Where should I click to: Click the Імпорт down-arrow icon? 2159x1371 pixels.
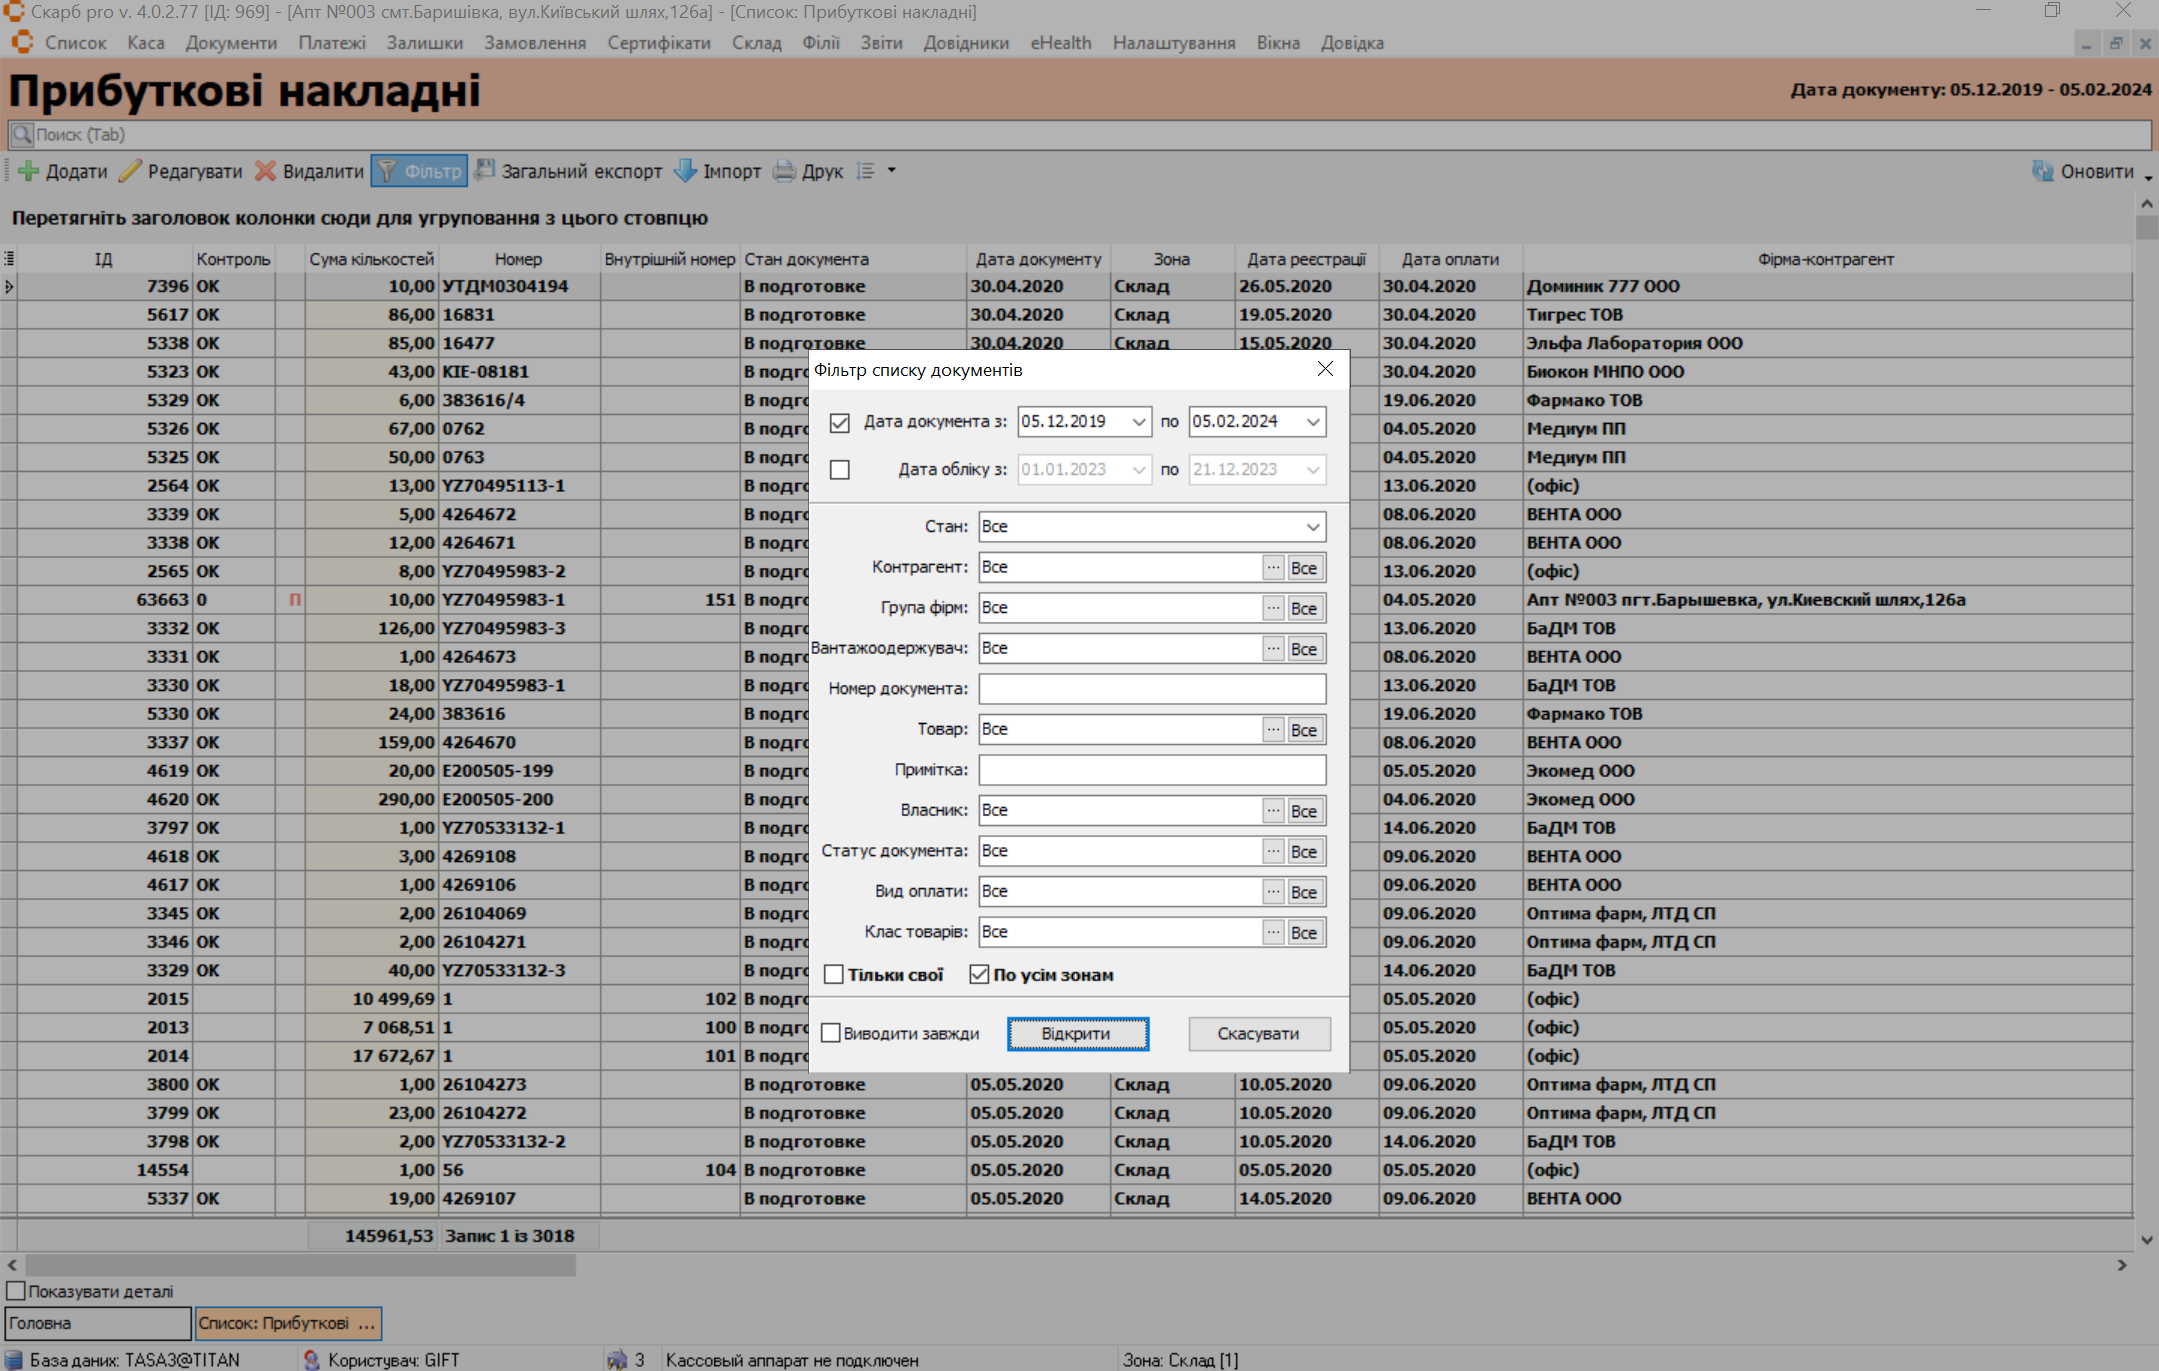(685, 171)
